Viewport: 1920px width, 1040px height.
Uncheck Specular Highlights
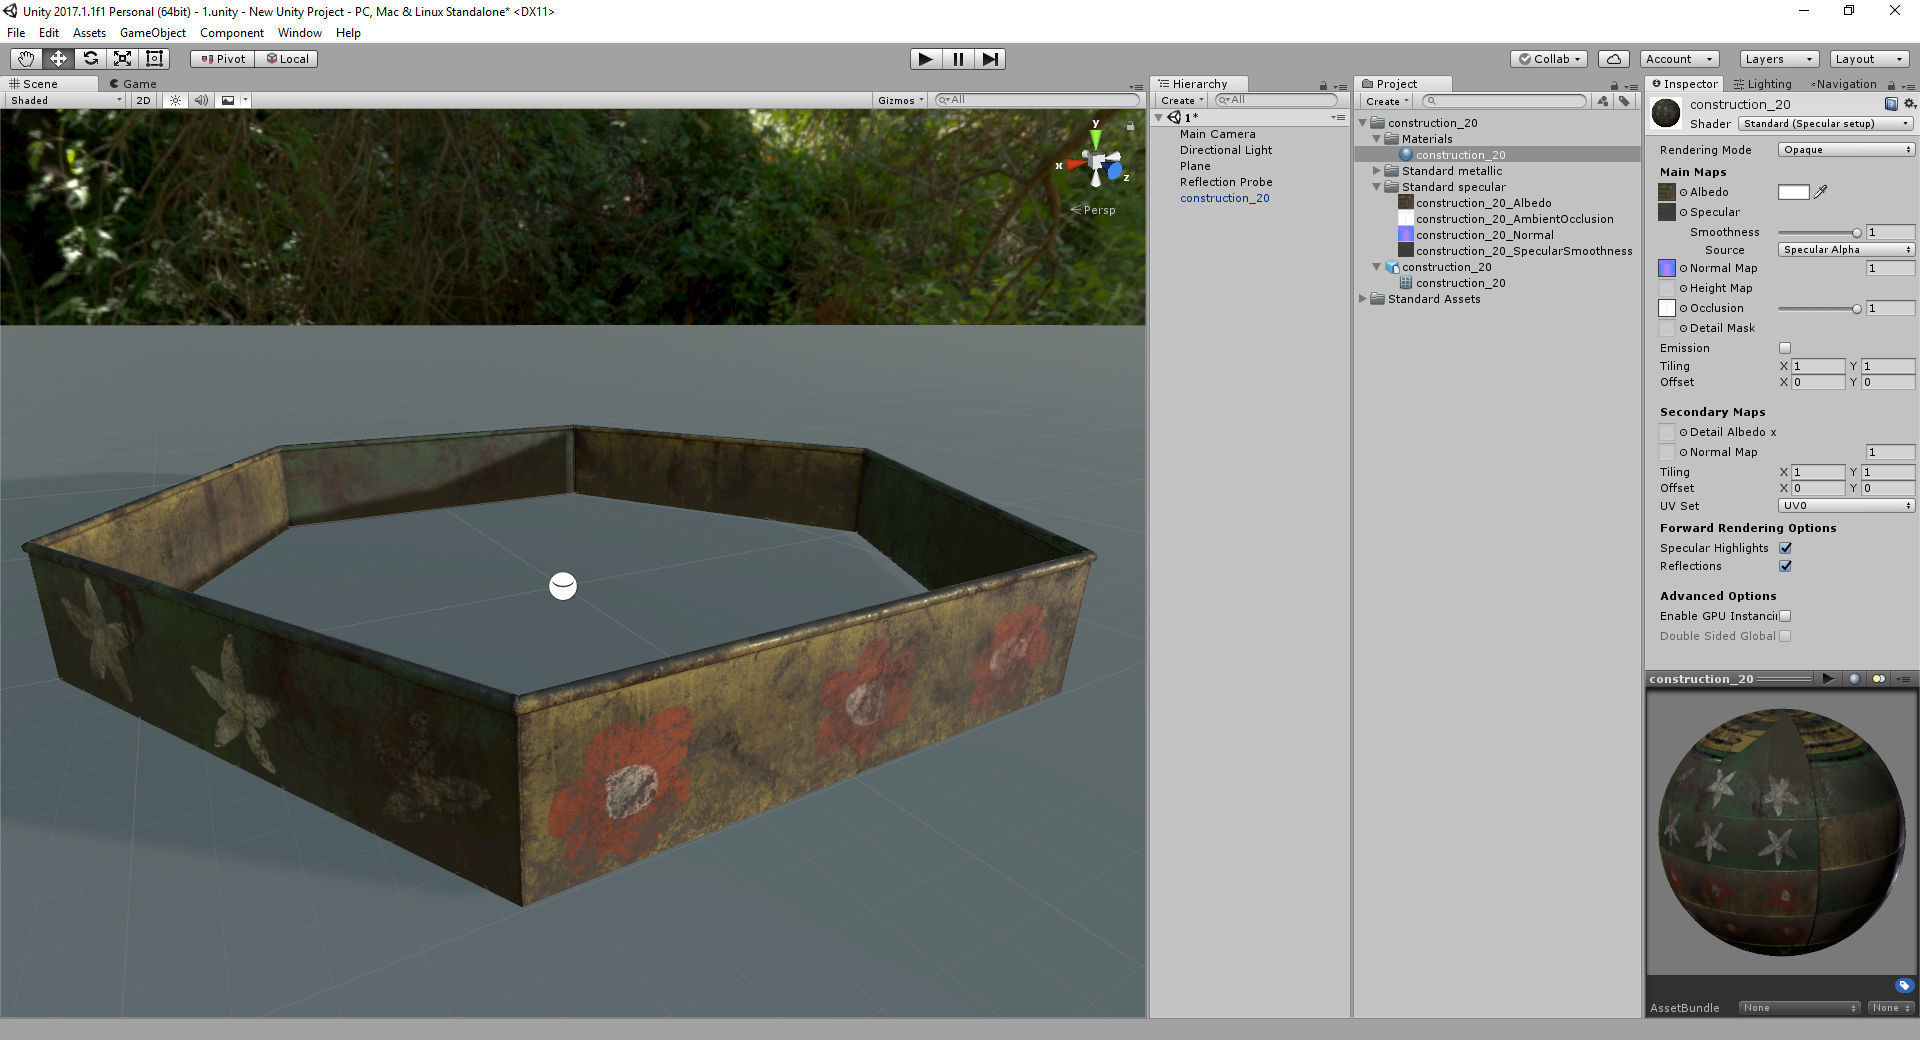1785,548
